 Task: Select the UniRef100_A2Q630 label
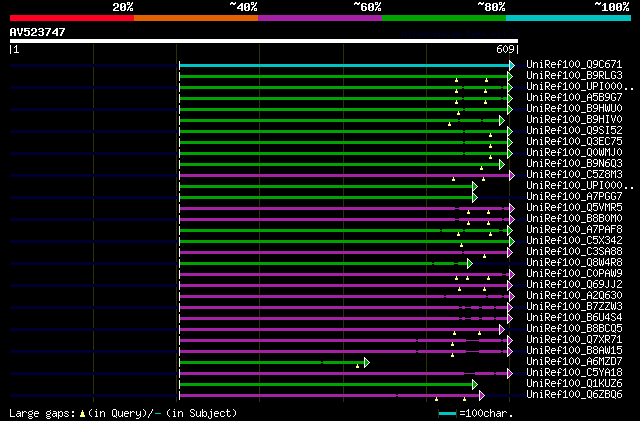click(574, 296)
